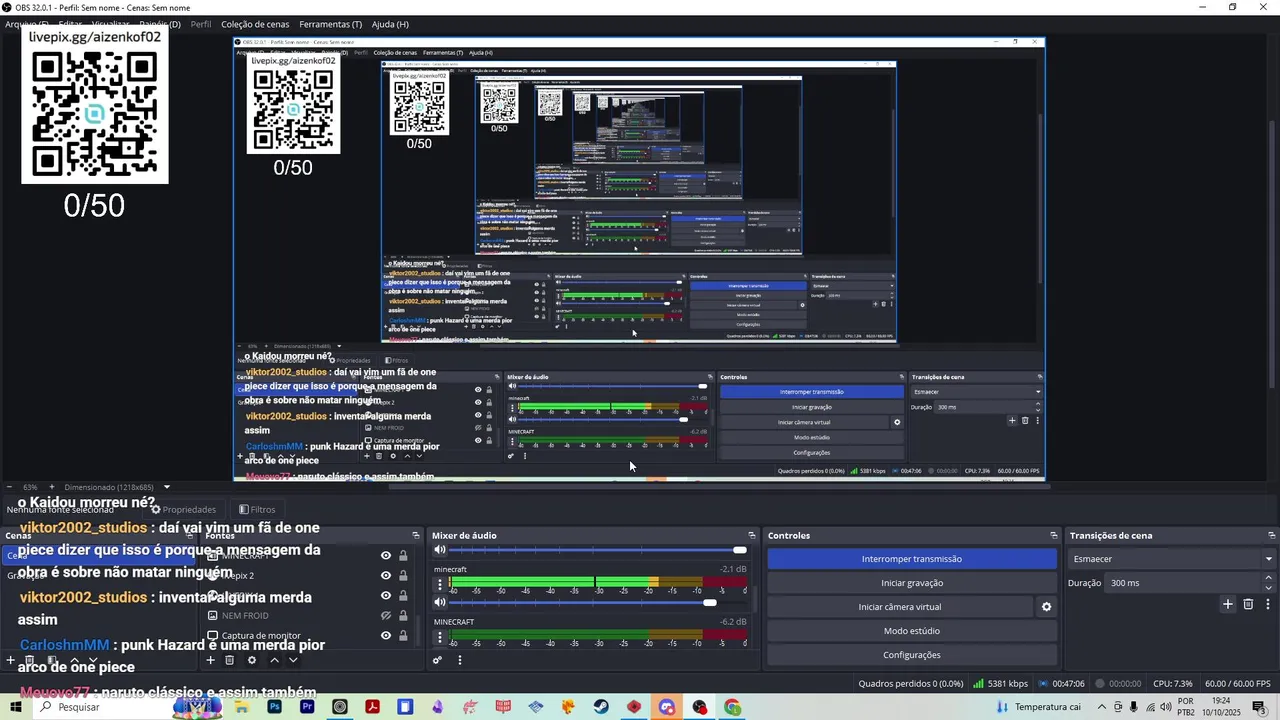Open Perfil menu
Image resolution: width=1280 pixels, height=720 pixels.
[200, 24]
